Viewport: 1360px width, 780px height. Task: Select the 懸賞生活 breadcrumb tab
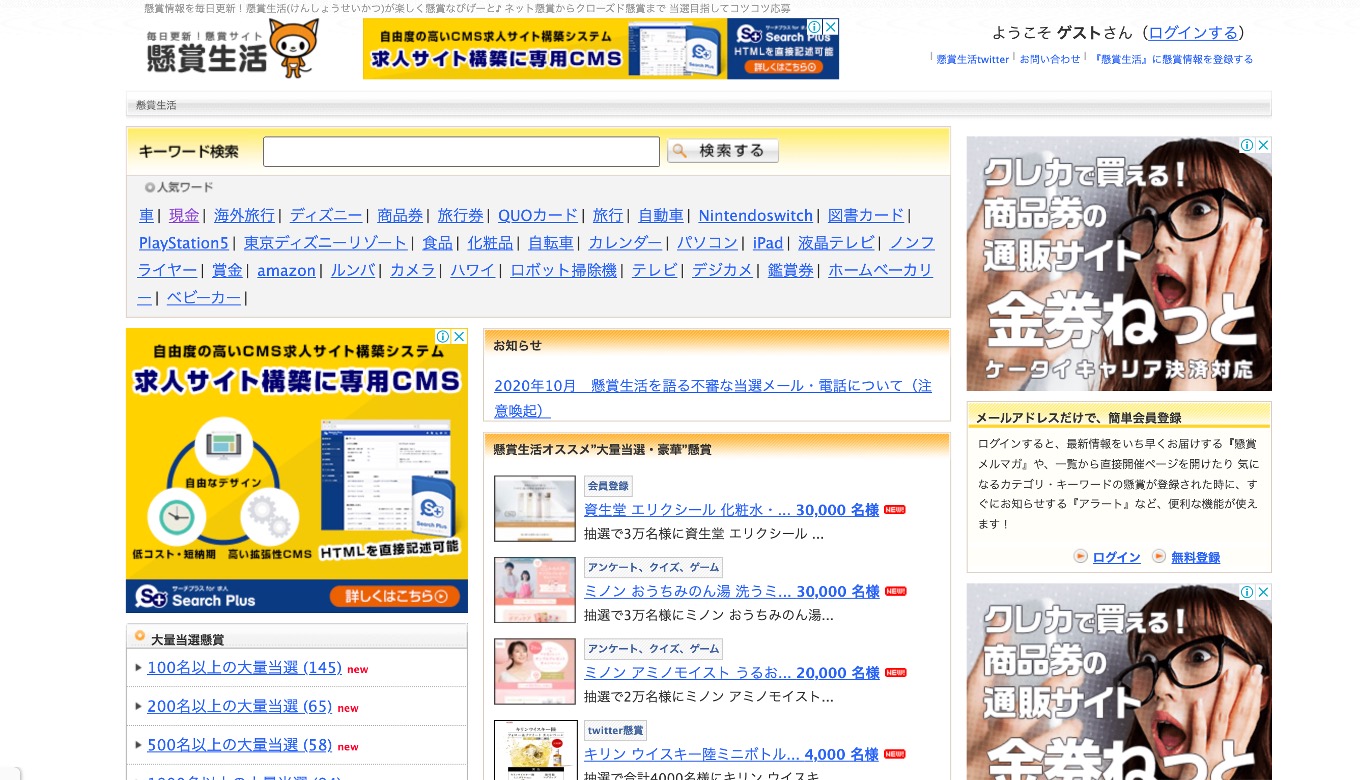[156, 105]
